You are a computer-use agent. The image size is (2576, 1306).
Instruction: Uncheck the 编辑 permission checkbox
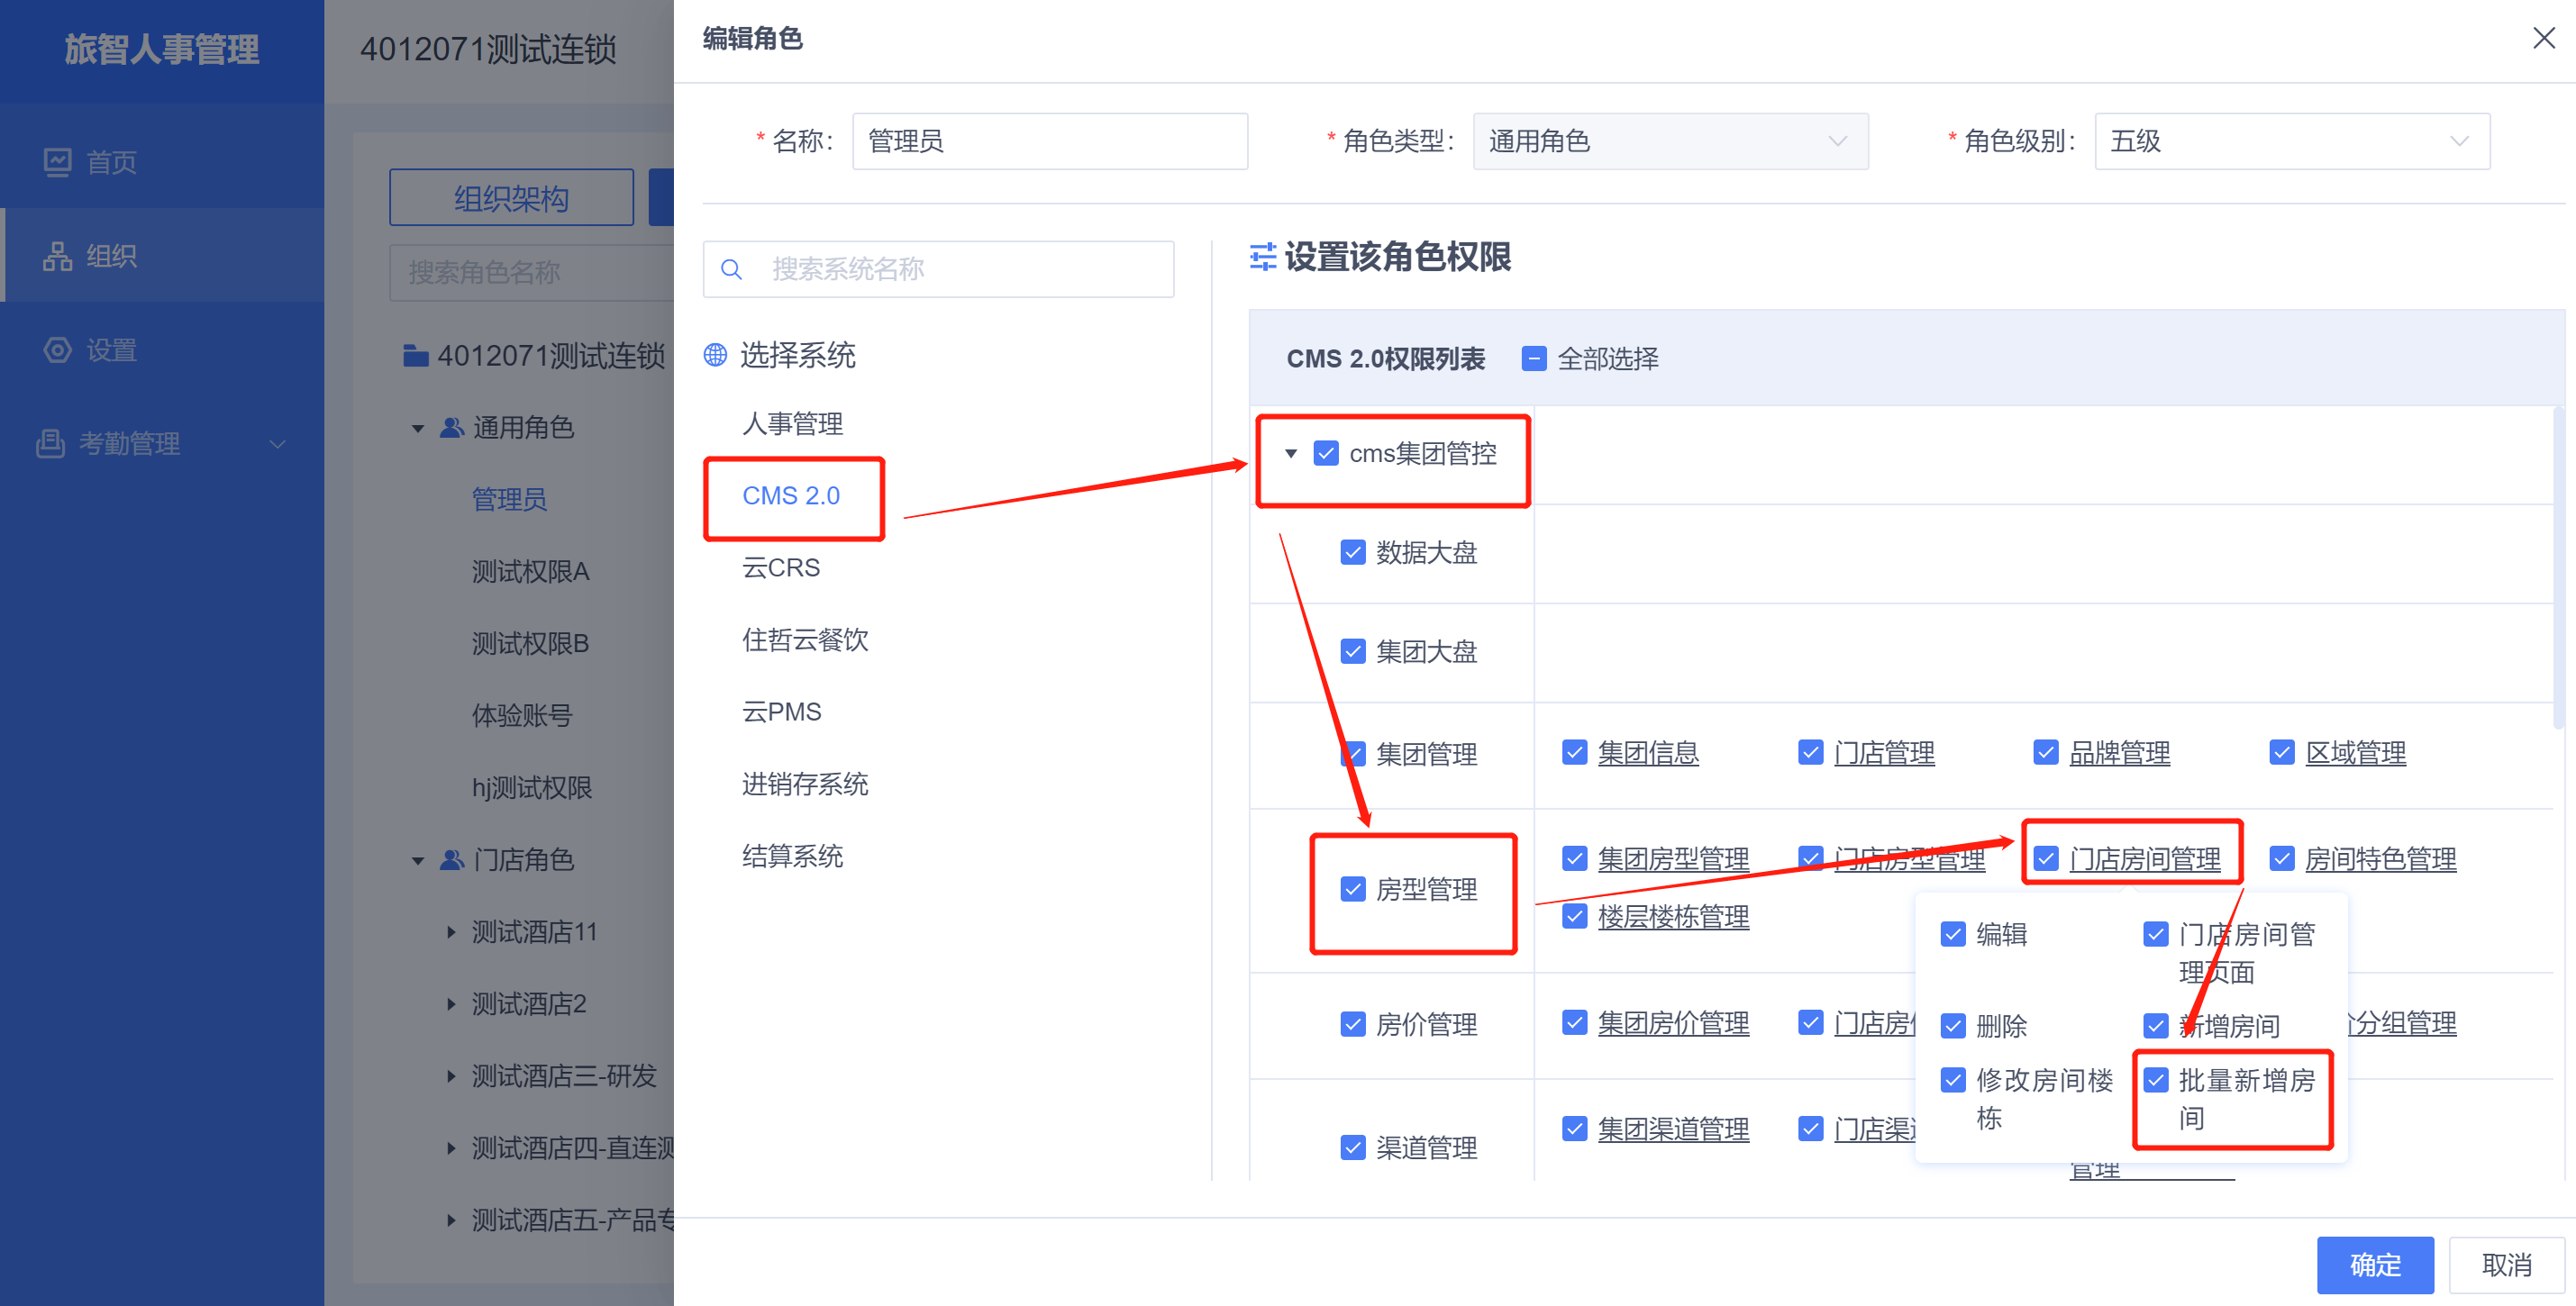[1953, 934]
